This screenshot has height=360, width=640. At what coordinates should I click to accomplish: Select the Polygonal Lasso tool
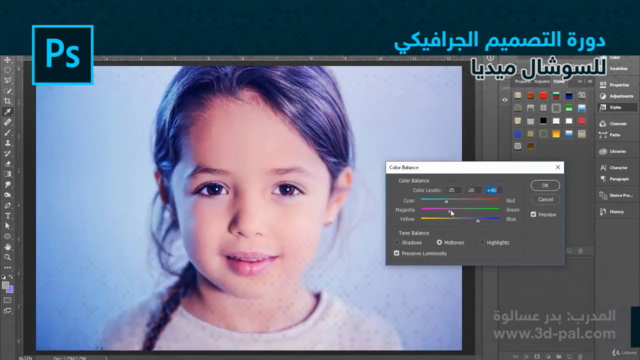click(7, 80)
